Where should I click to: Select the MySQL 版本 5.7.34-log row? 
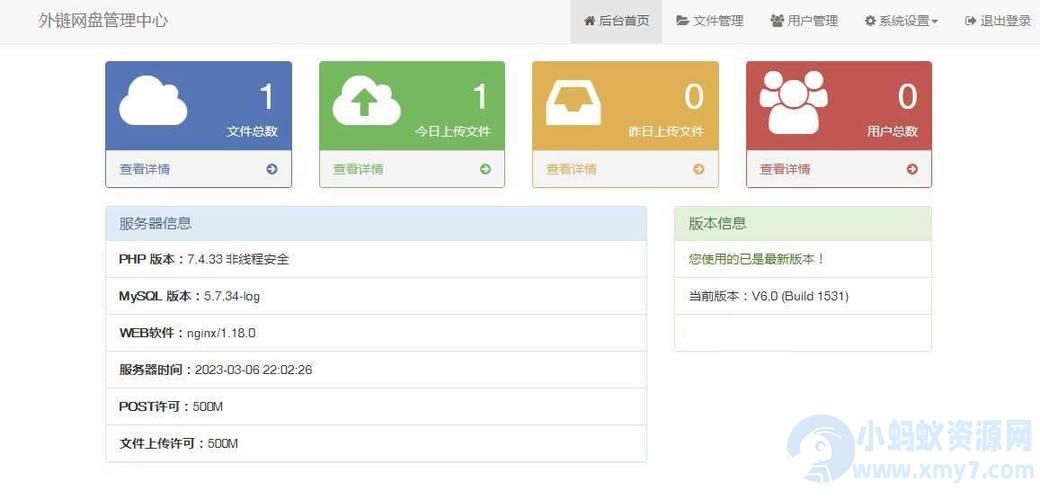tap(376, 296)
